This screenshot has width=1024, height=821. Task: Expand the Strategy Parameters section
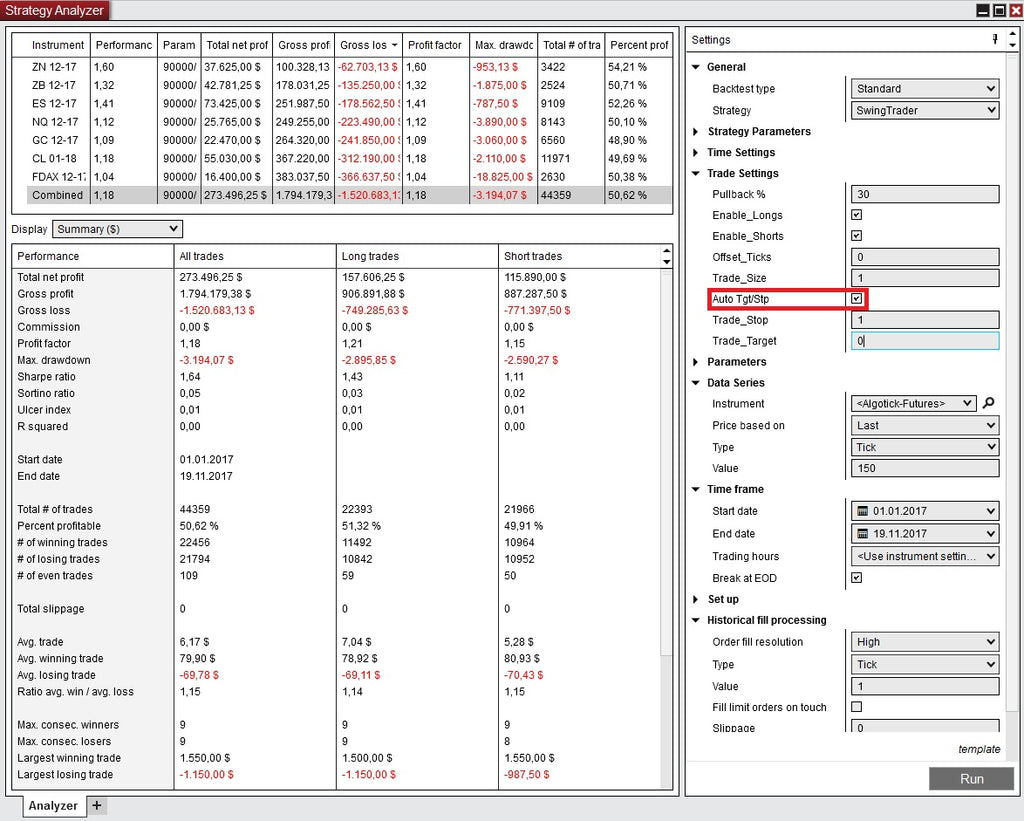coord(697,132)
